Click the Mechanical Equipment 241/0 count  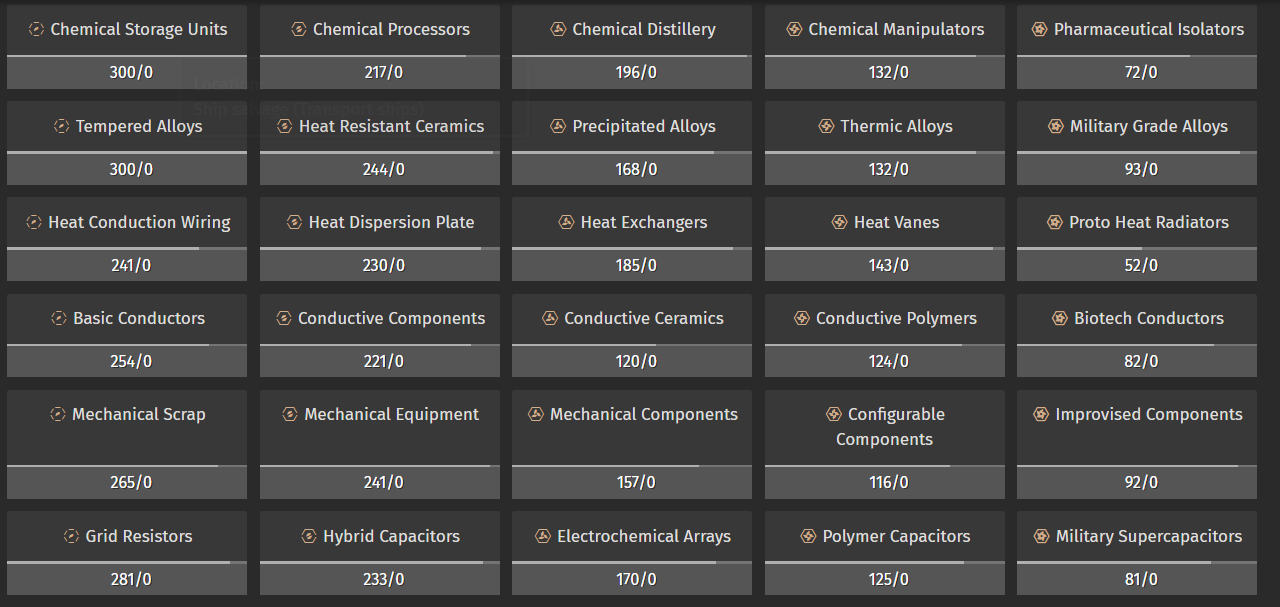tap(380, 482)
